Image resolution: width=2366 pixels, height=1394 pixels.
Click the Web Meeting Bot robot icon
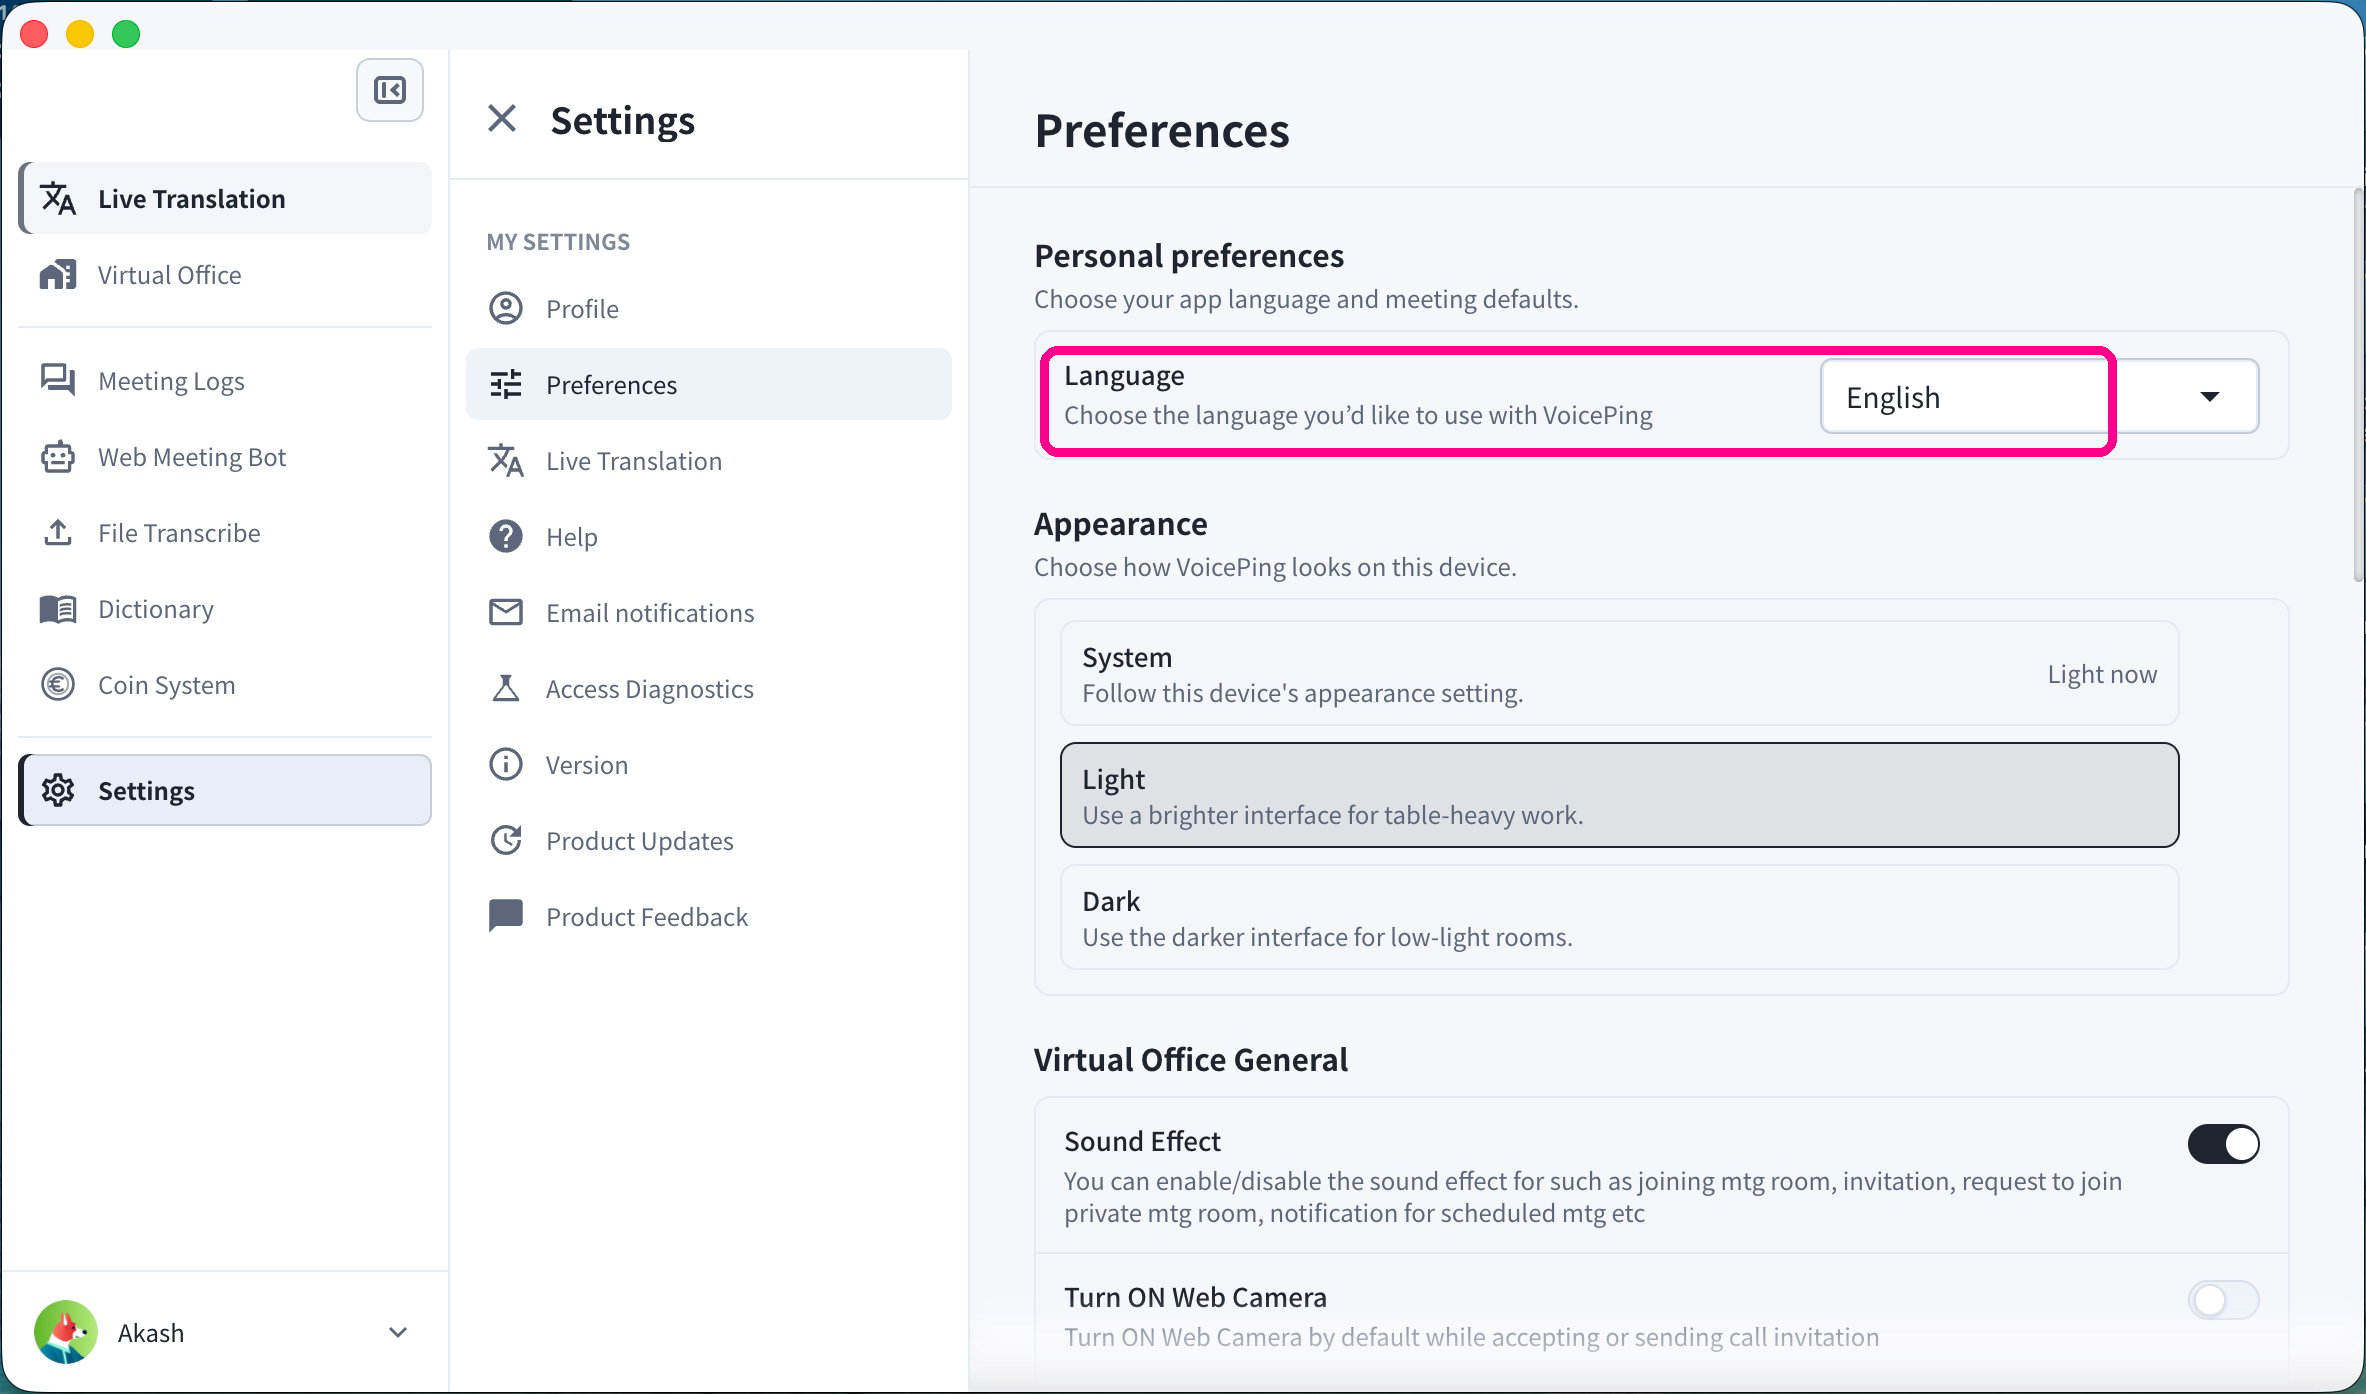point(58,457)
